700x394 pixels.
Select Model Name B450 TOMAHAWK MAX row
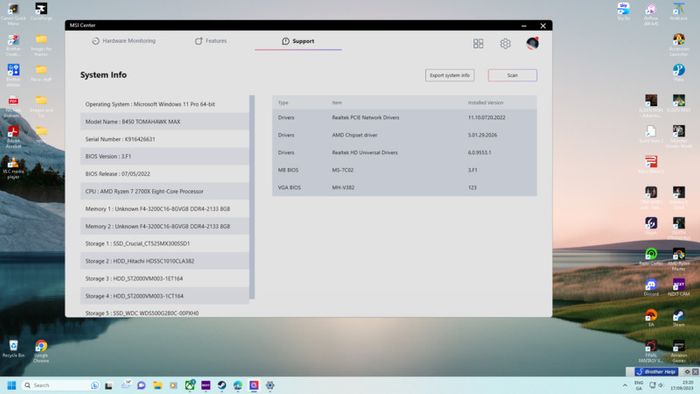[165, 121]
